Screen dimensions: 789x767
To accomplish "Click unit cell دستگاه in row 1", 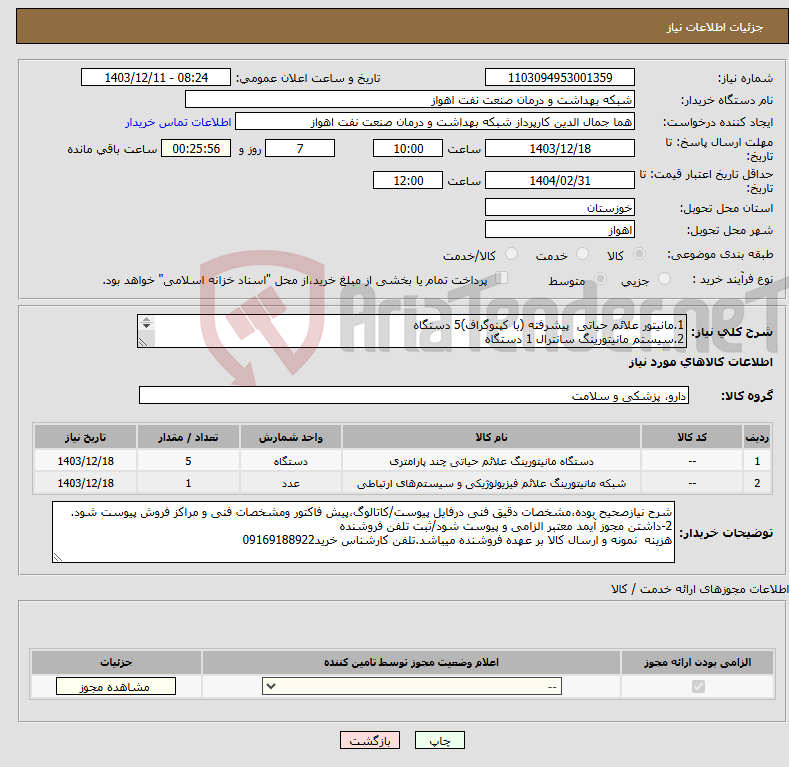I will pos(291,461).
